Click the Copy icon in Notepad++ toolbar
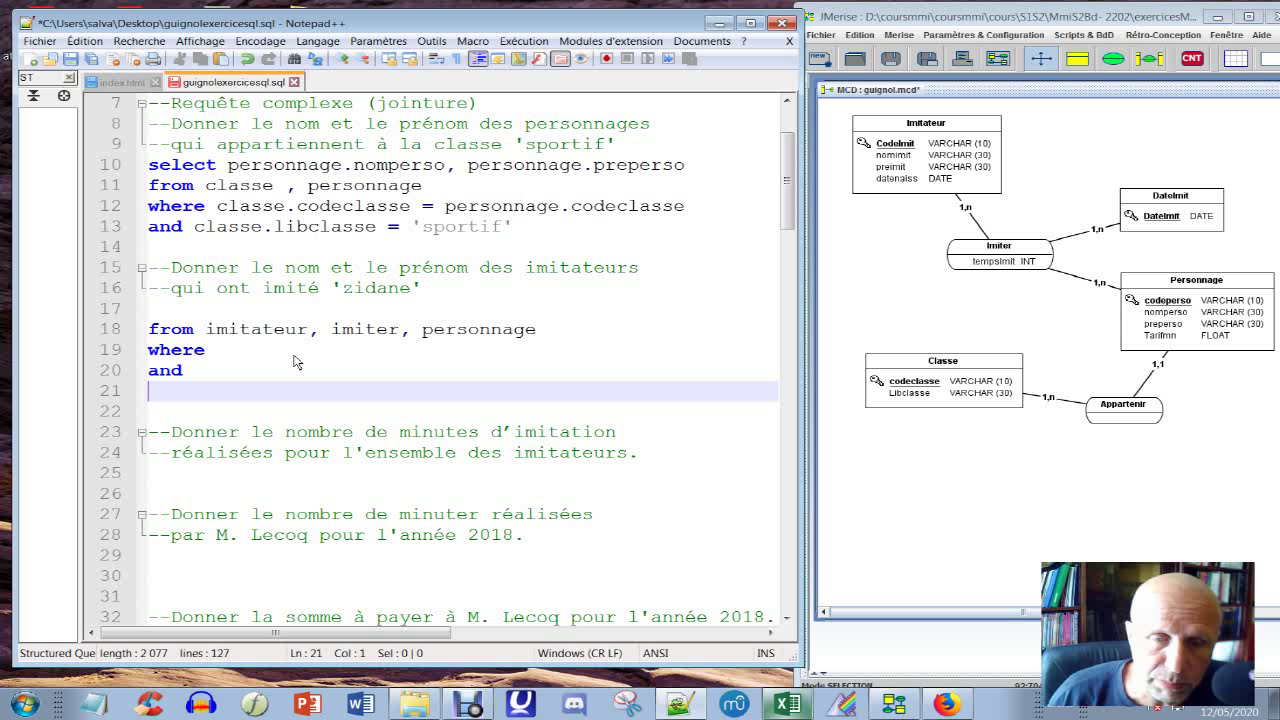Image resolution: width=1280 pixels, height=720 pixels. pos(200,59)
